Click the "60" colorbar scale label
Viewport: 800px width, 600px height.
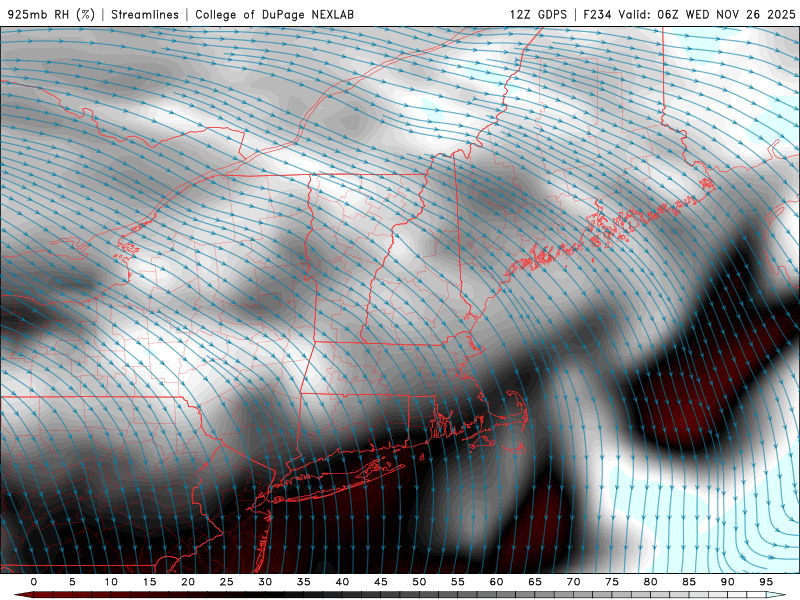tap(496, 582)
